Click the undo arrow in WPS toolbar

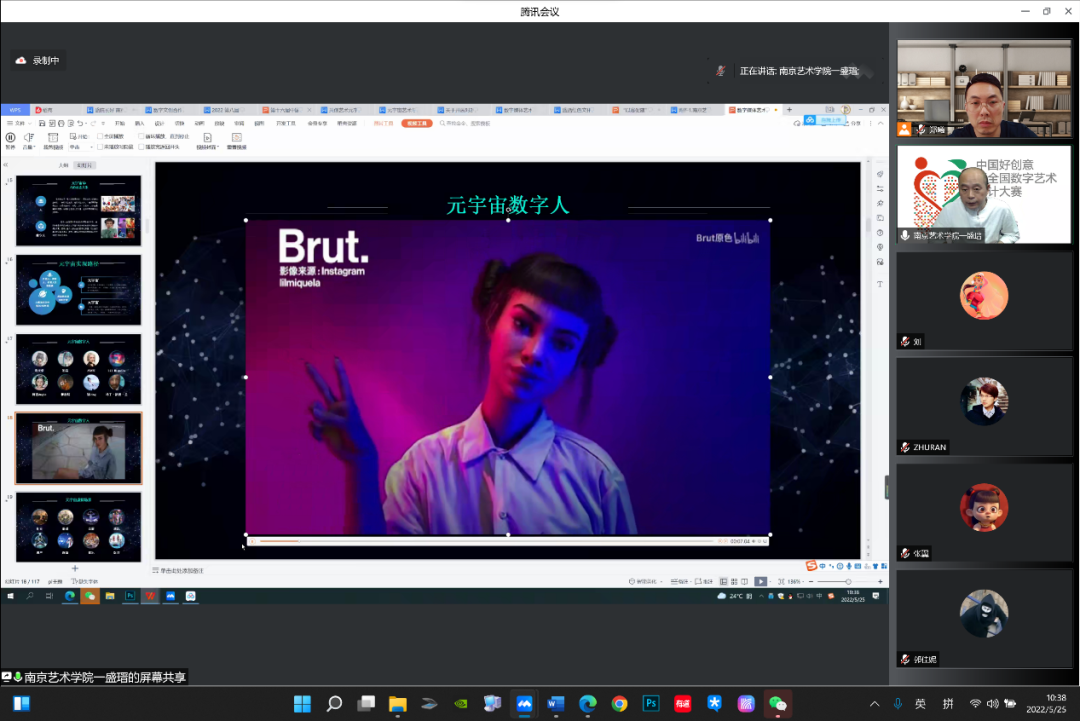tap(80, 123)
